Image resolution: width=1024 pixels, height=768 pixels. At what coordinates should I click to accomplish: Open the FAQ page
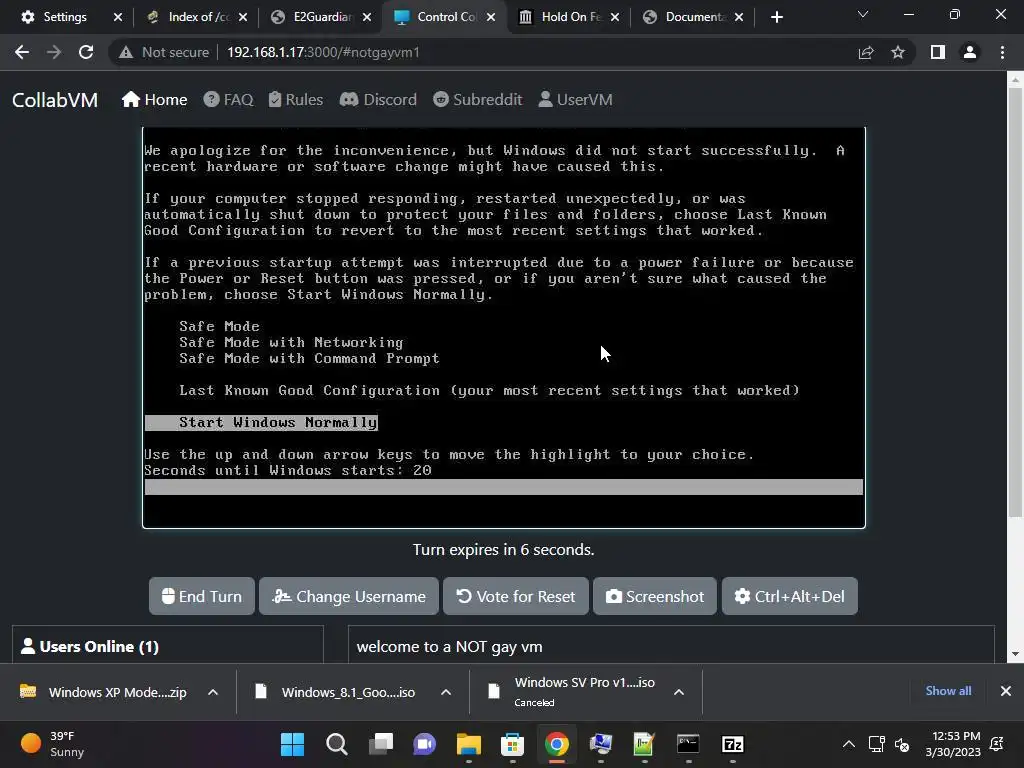tap(228, 99)
